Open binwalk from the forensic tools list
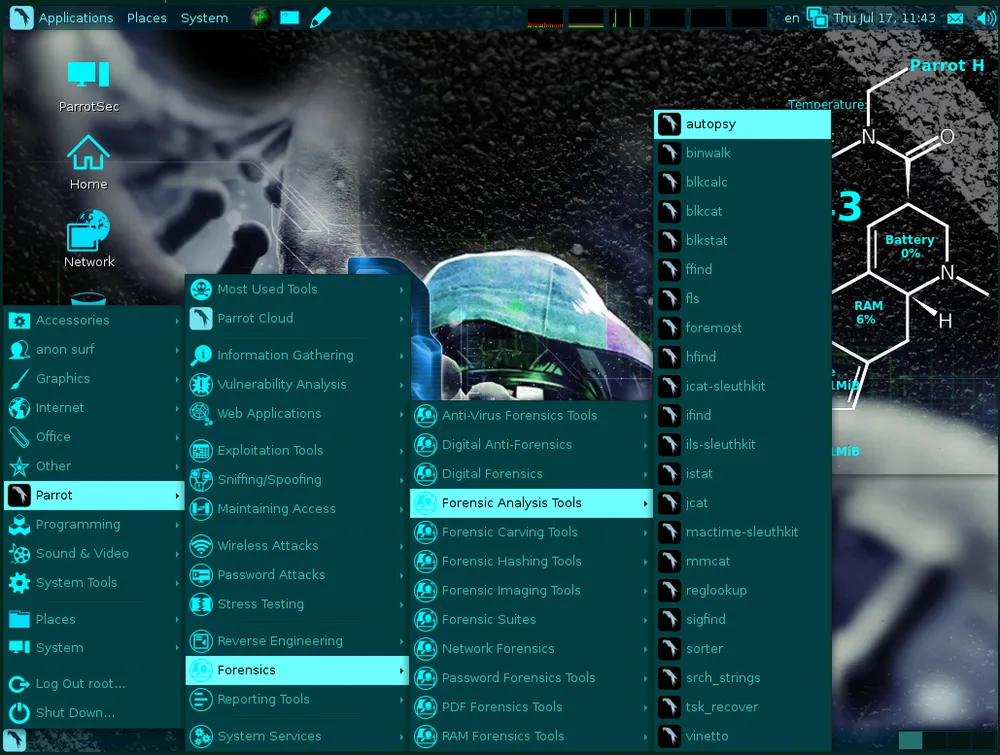1000x755 pixels. tap(708, 153)
